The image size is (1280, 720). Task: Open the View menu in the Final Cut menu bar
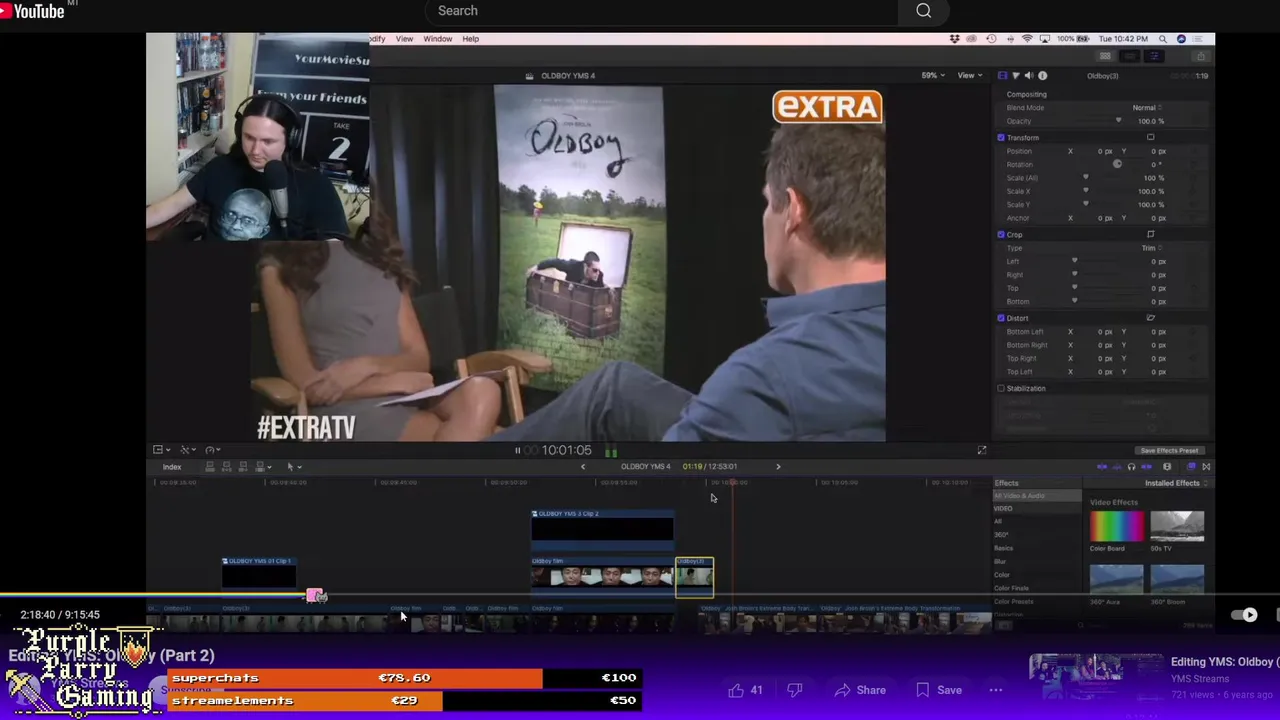point(404,39)
